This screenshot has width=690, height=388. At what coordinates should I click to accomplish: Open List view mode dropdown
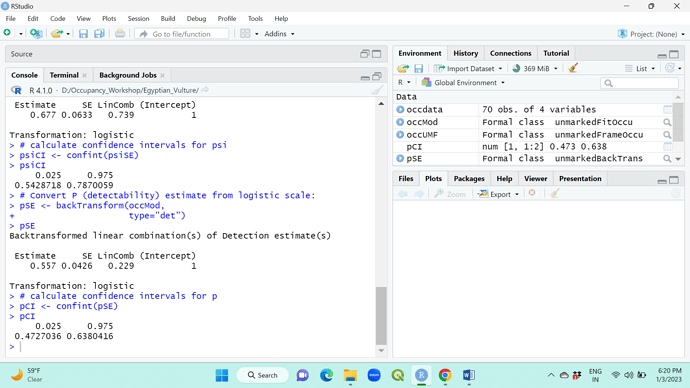[x=640, y=68]
